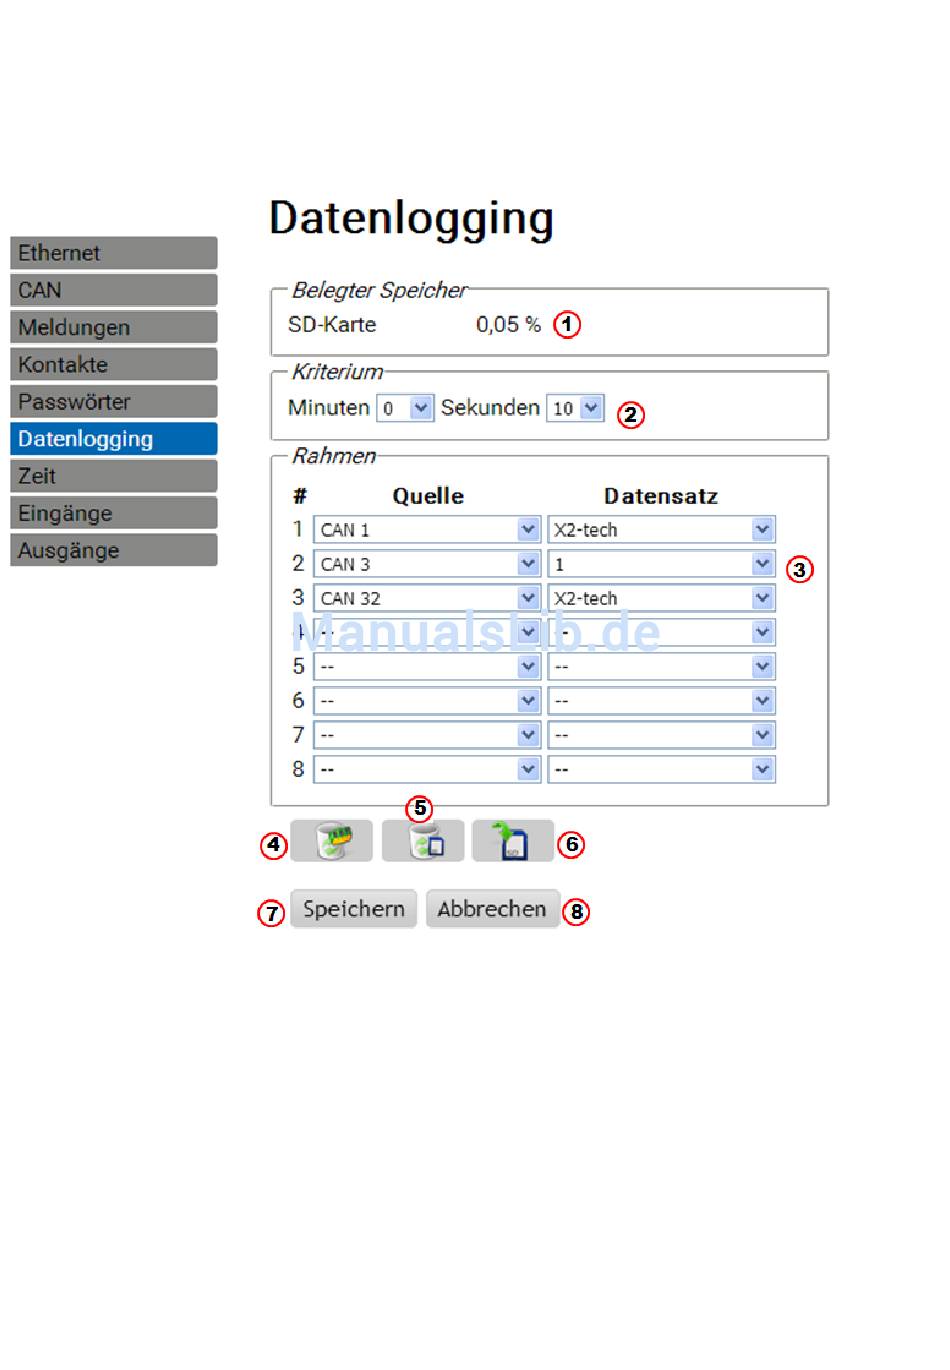950x1370 pixels.
Task: Open Datensatz dropdown in row 6
Action: pos(661,701)
